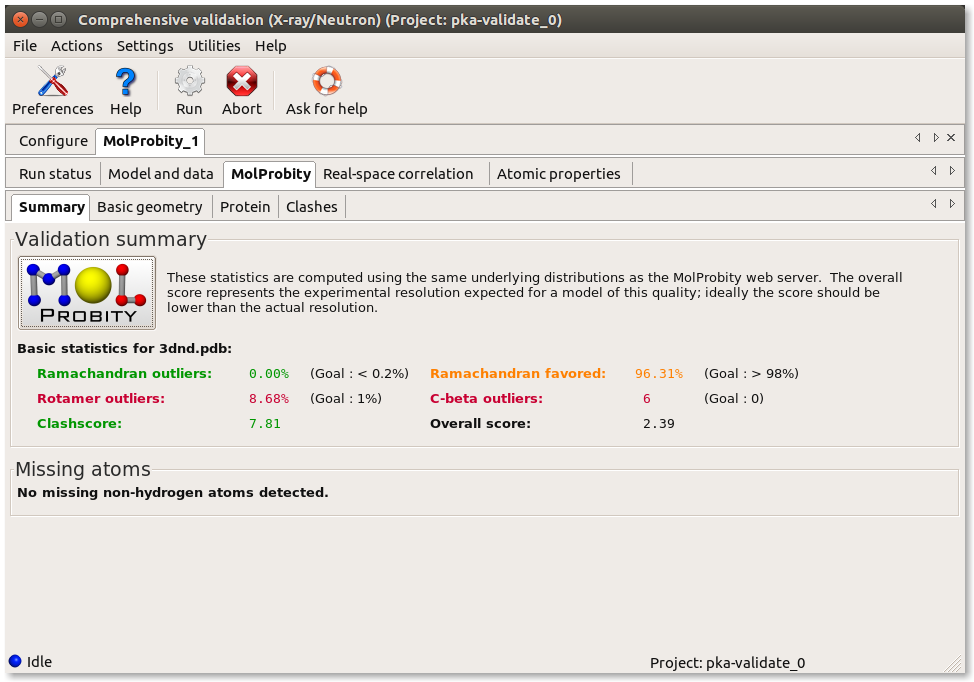Open the Clashes tab
The image size is (974, 682).
[x=311, y=207]
